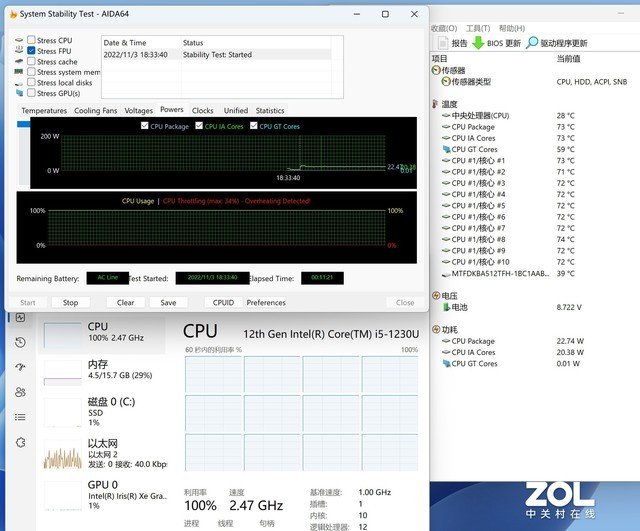Collapse the 电压 voltage group
640x531 pixels.
click(436, 295)
